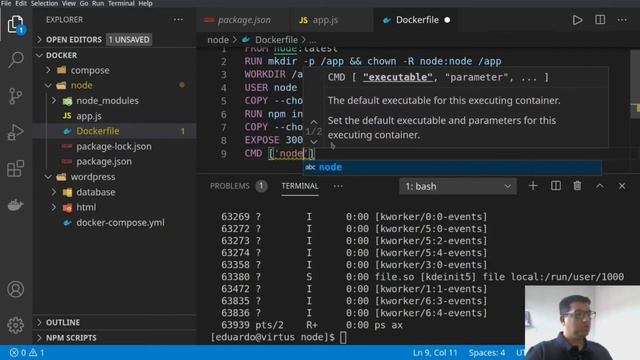Open the File menu
The image size is (640, 360).
click(6, 3)
